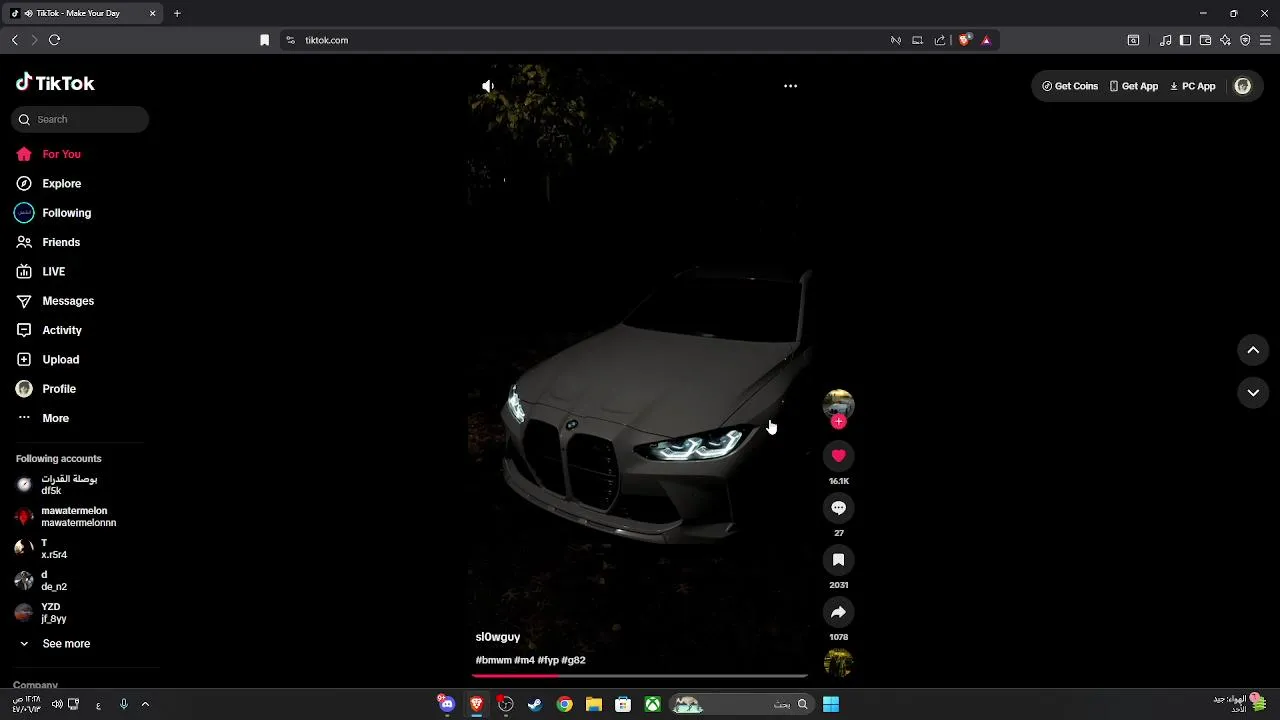Expand See more following accounts
This screenshot has height=720, width=1280.
tap(55, 644)
